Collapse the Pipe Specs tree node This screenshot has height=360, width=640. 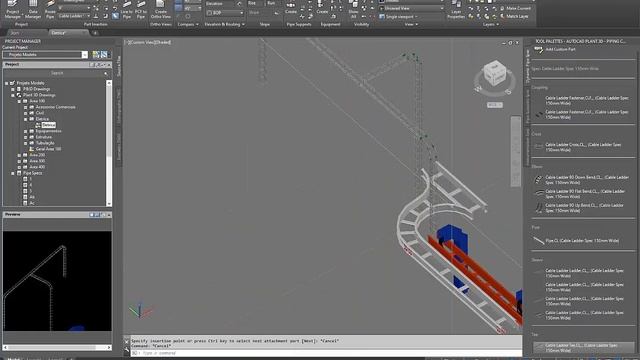[13, 173]
